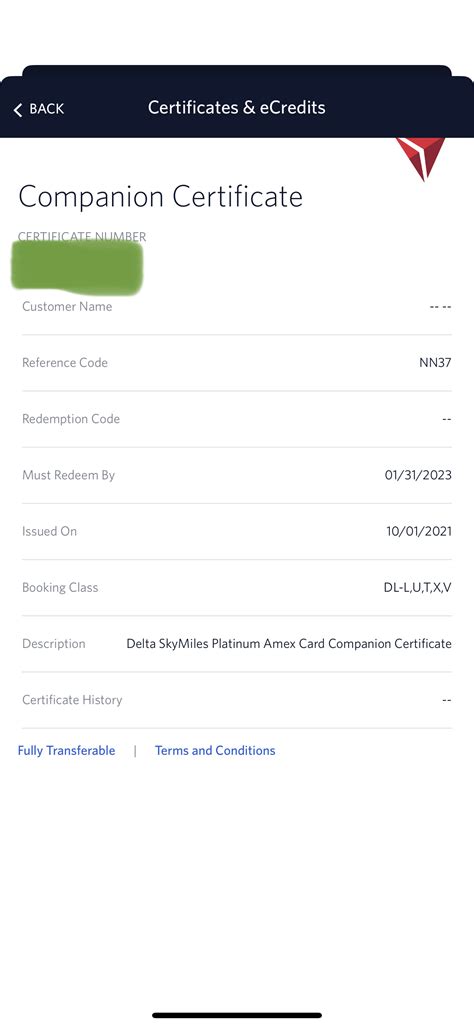Open the Terms and Conditions link
Viewport: 474px width, 1027px height.
(x=215, y=751)
